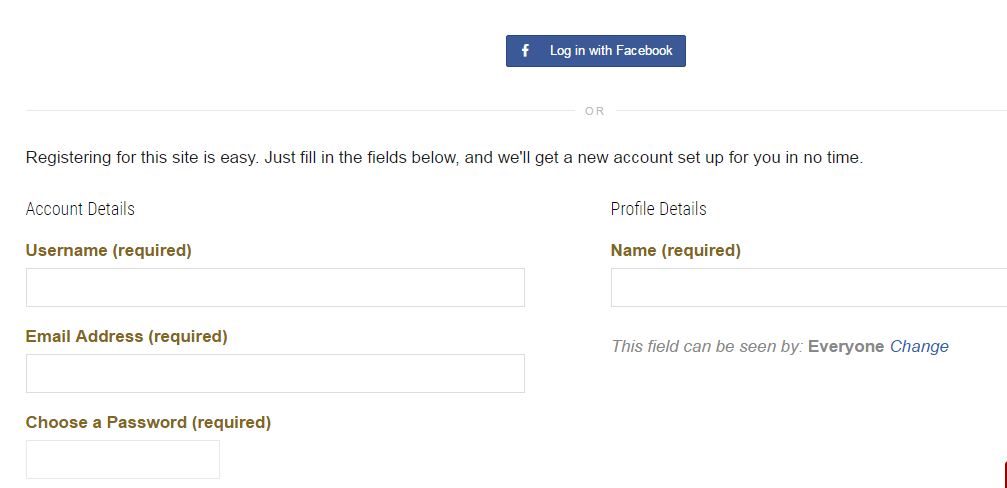Click the Name (required) label

pyautogui.click(x=676, y=250)
